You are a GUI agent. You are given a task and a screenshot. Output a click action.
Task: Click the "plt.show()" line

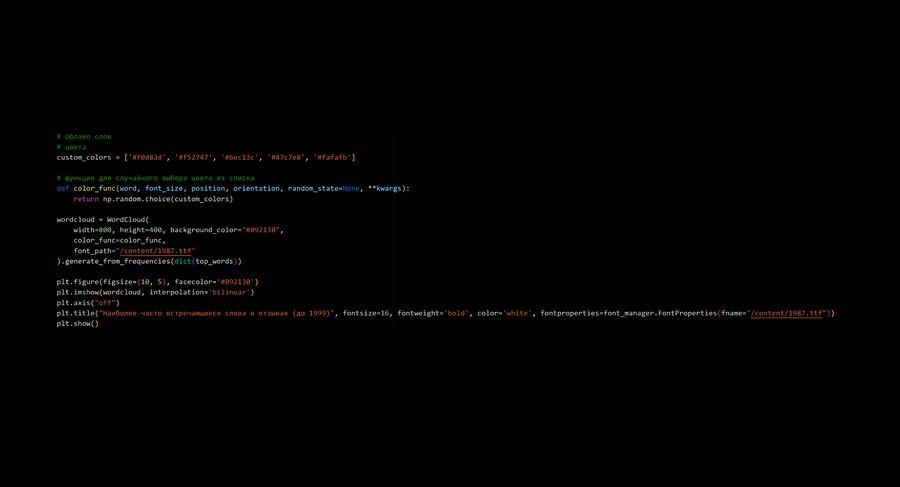click(x=77, y=324)
